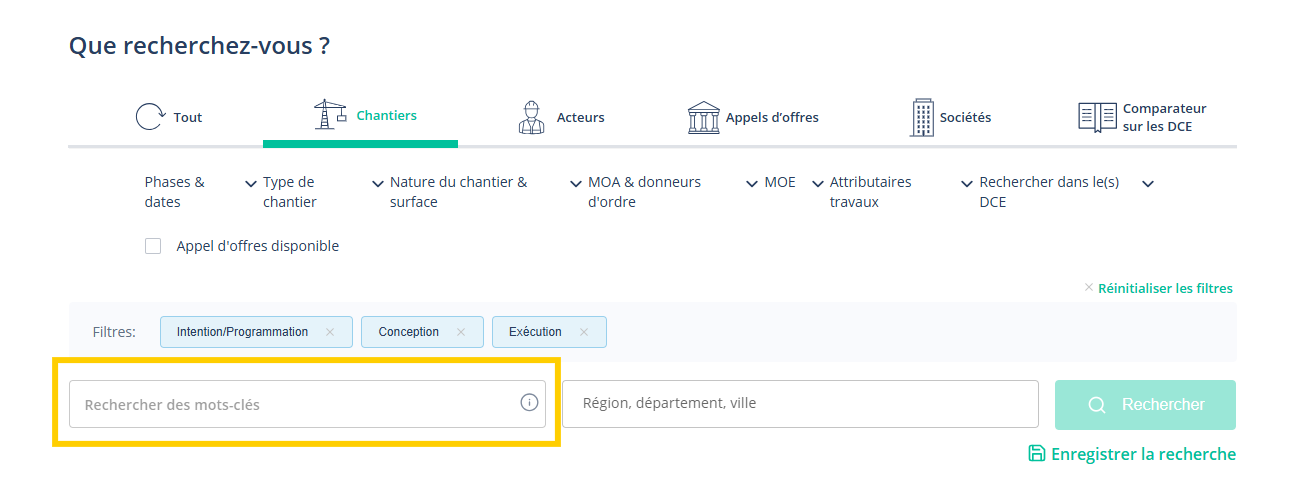The image size is (1304, 486).
Task: Remove the Intention/Programmation filter tag
Action: (x=330, y=332)
